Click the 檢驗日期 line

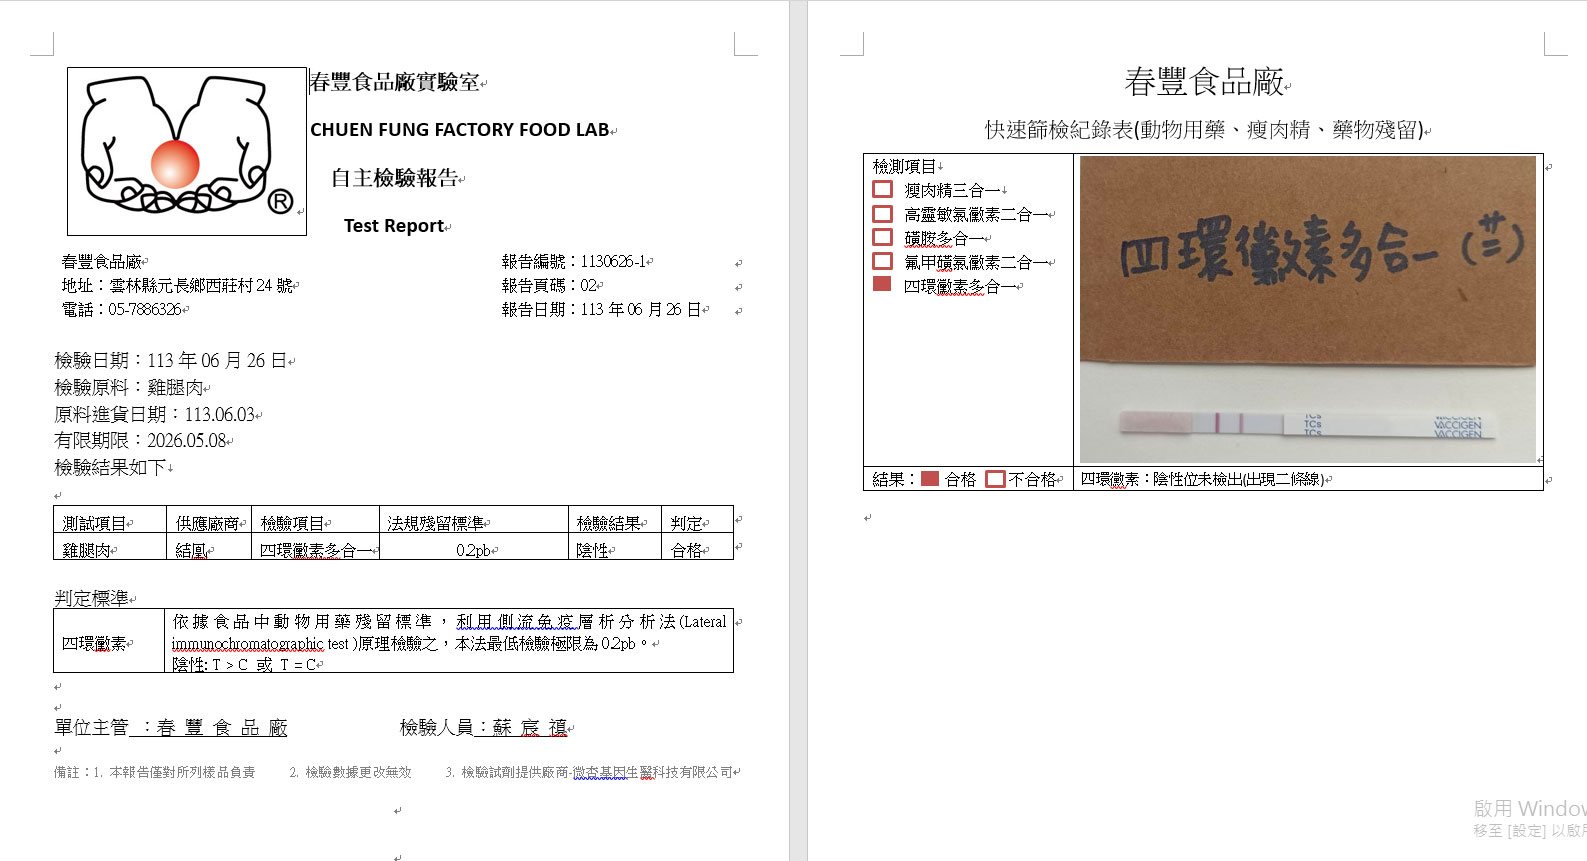click(171, 361)
